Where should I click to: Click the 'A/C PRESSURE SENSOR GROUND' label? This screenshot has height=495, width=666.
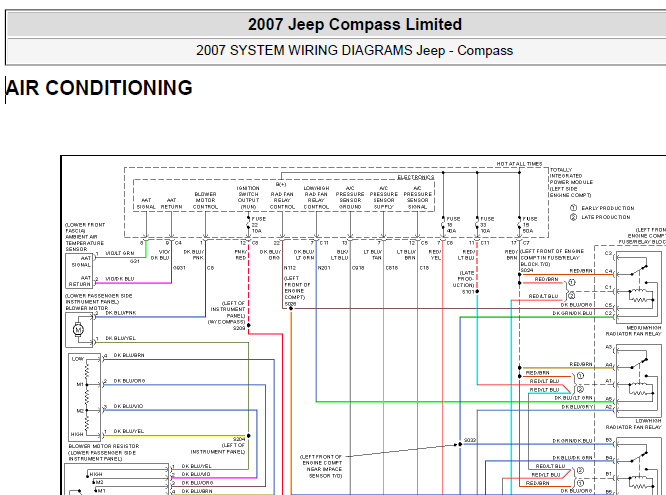point(350,197)
